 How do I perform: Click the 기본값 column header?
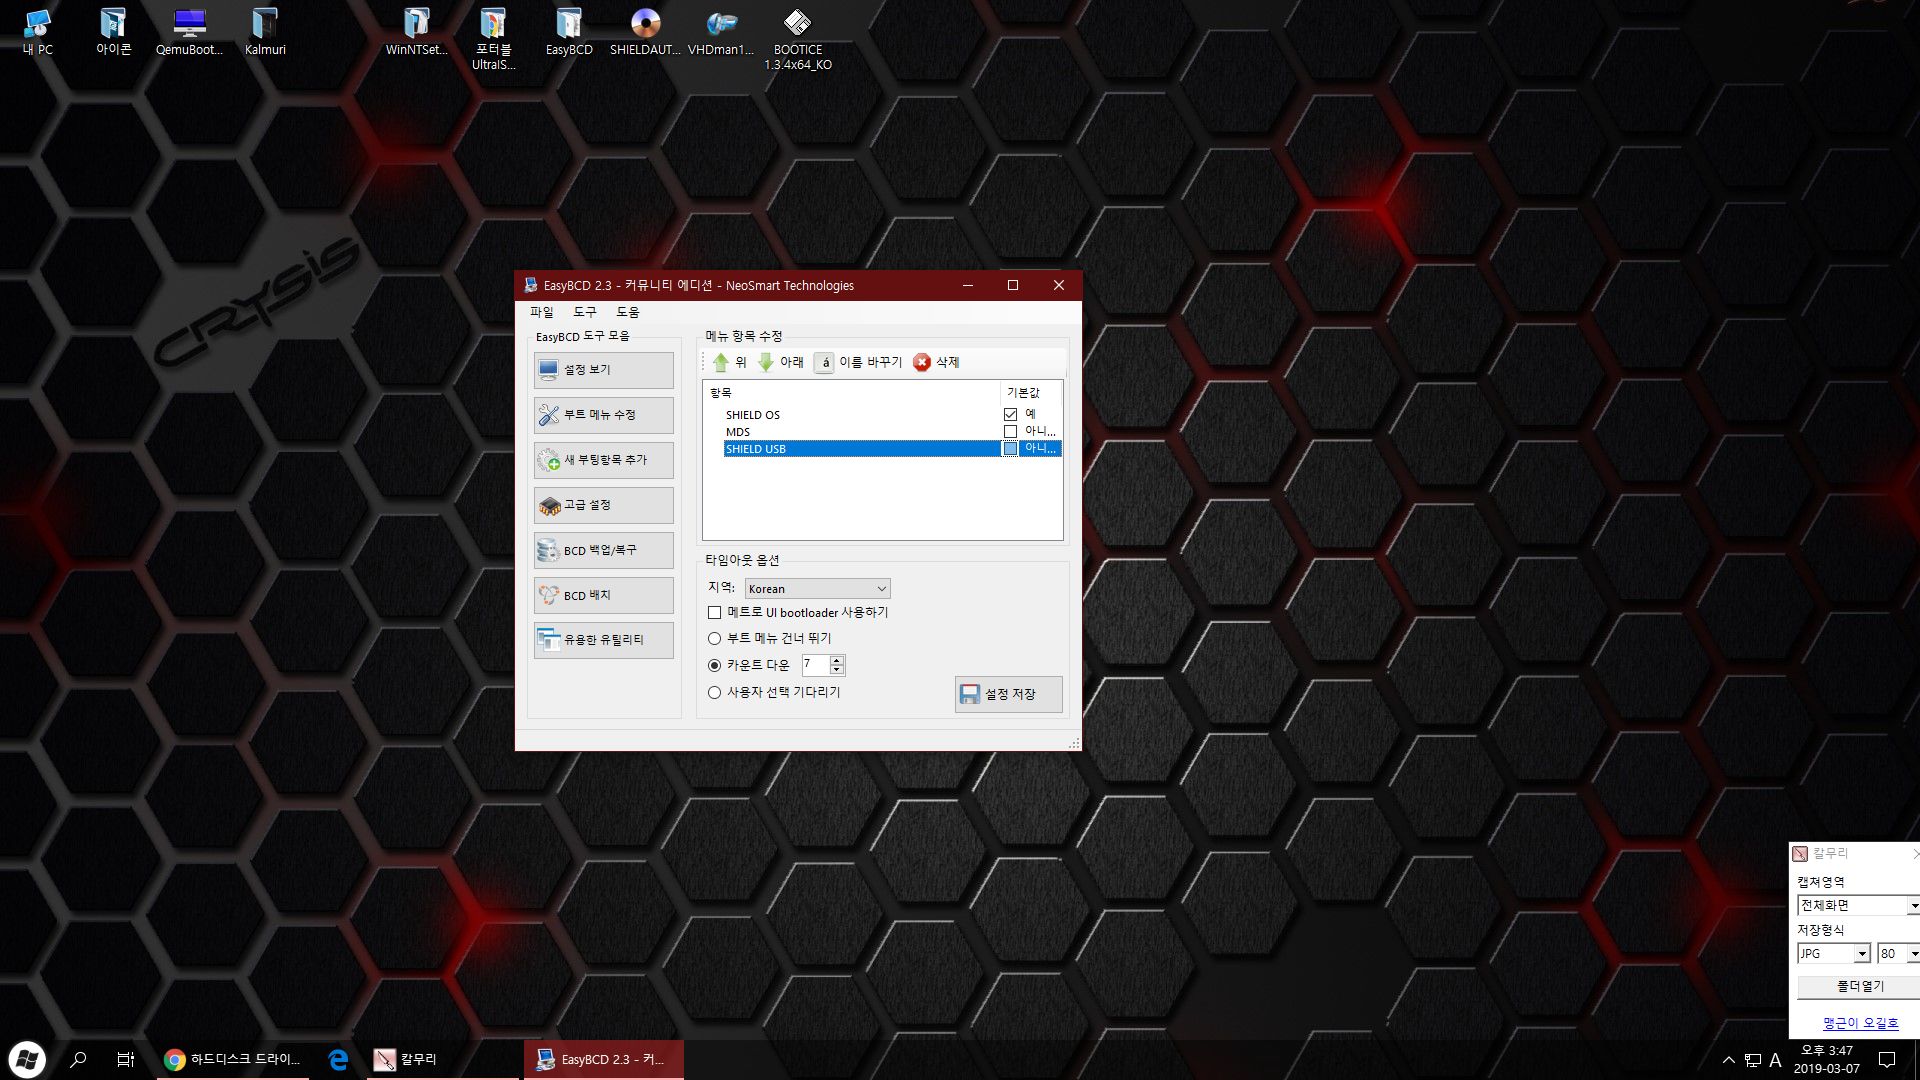1030,392
